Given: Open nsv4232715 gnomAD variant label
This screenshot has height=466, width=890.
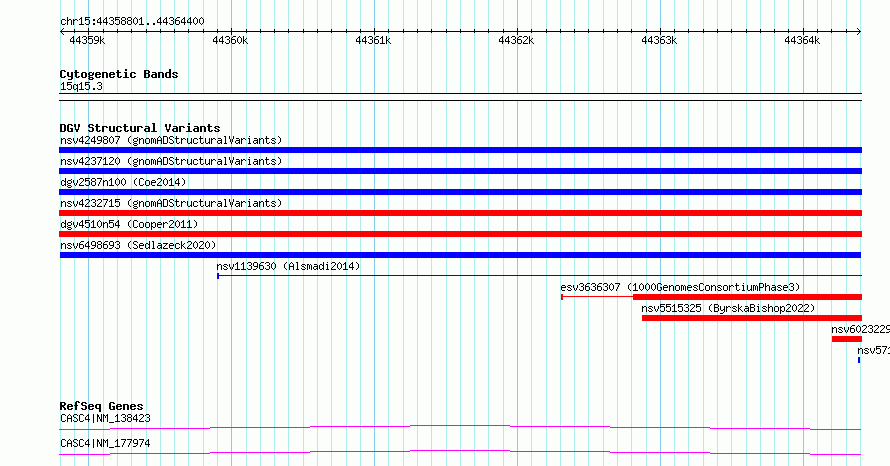Looking at the screenshot, I should 171,203.
